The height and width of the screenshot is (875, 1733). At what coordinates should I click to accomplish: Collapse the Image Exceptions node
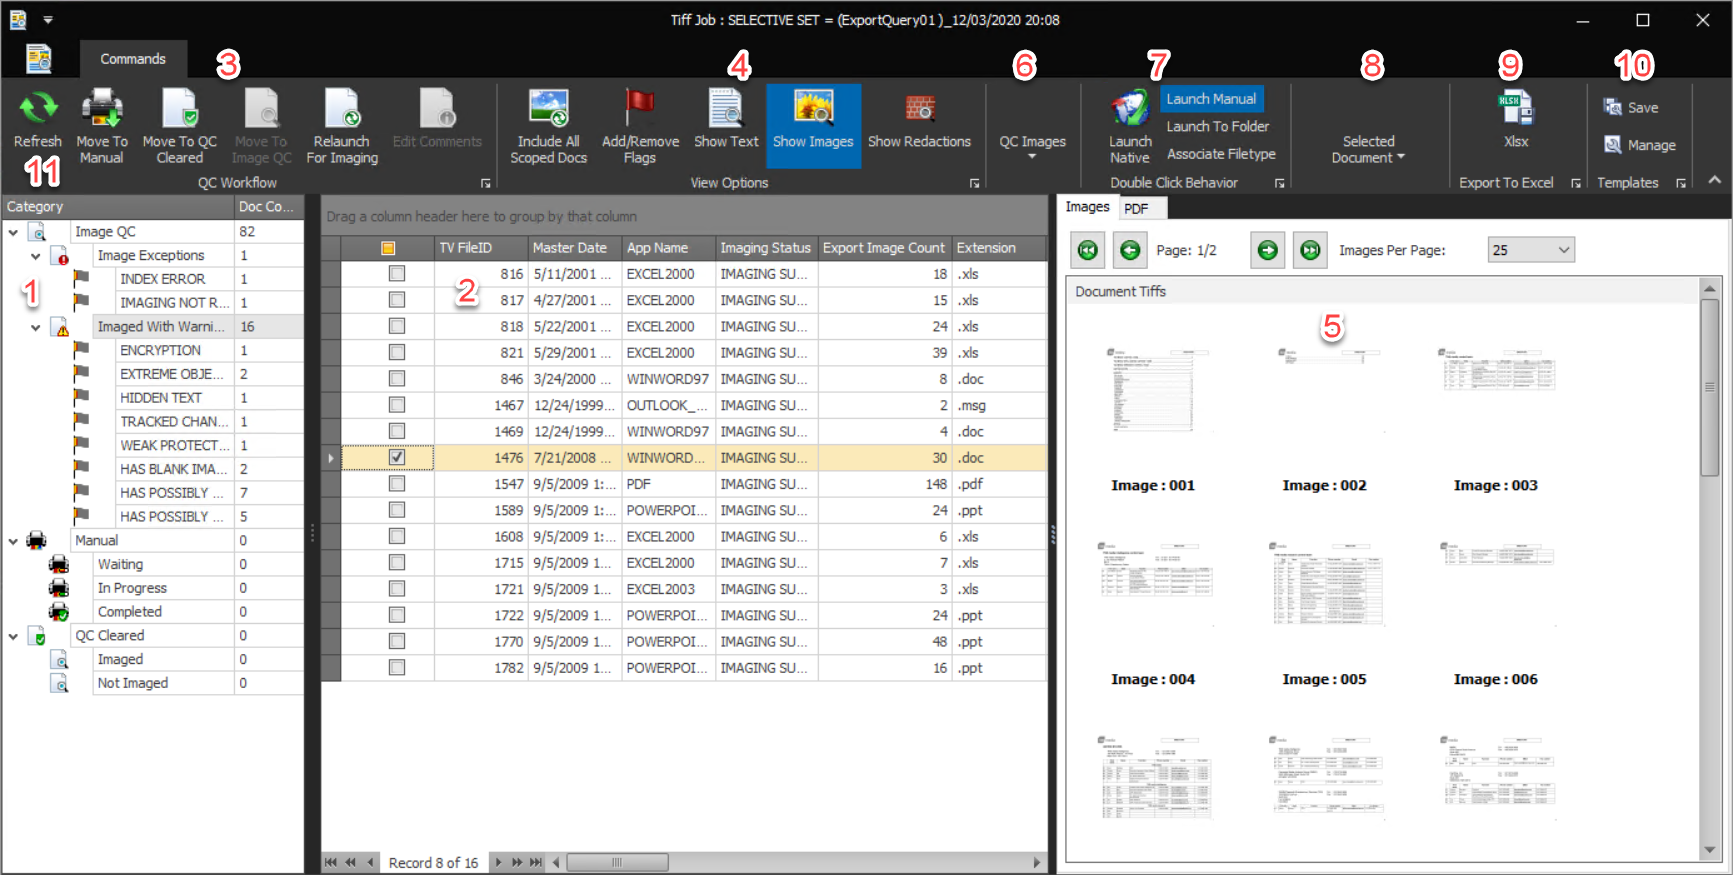36,256
